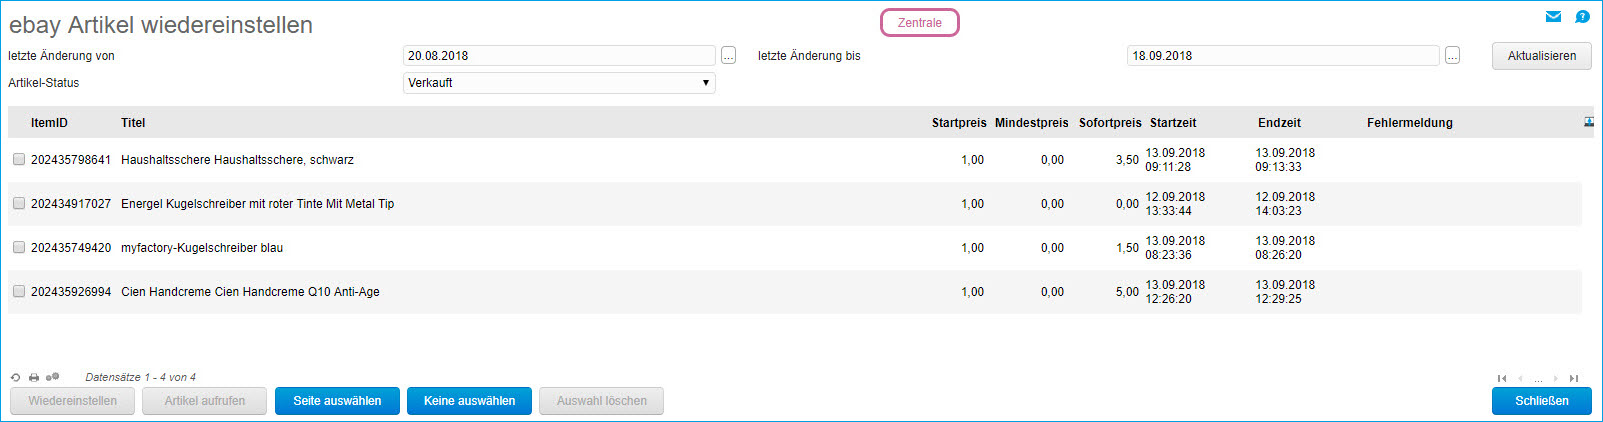Click the table export icon in header
Screen dimensions: 1603x422
click(x=1589, y=122)
